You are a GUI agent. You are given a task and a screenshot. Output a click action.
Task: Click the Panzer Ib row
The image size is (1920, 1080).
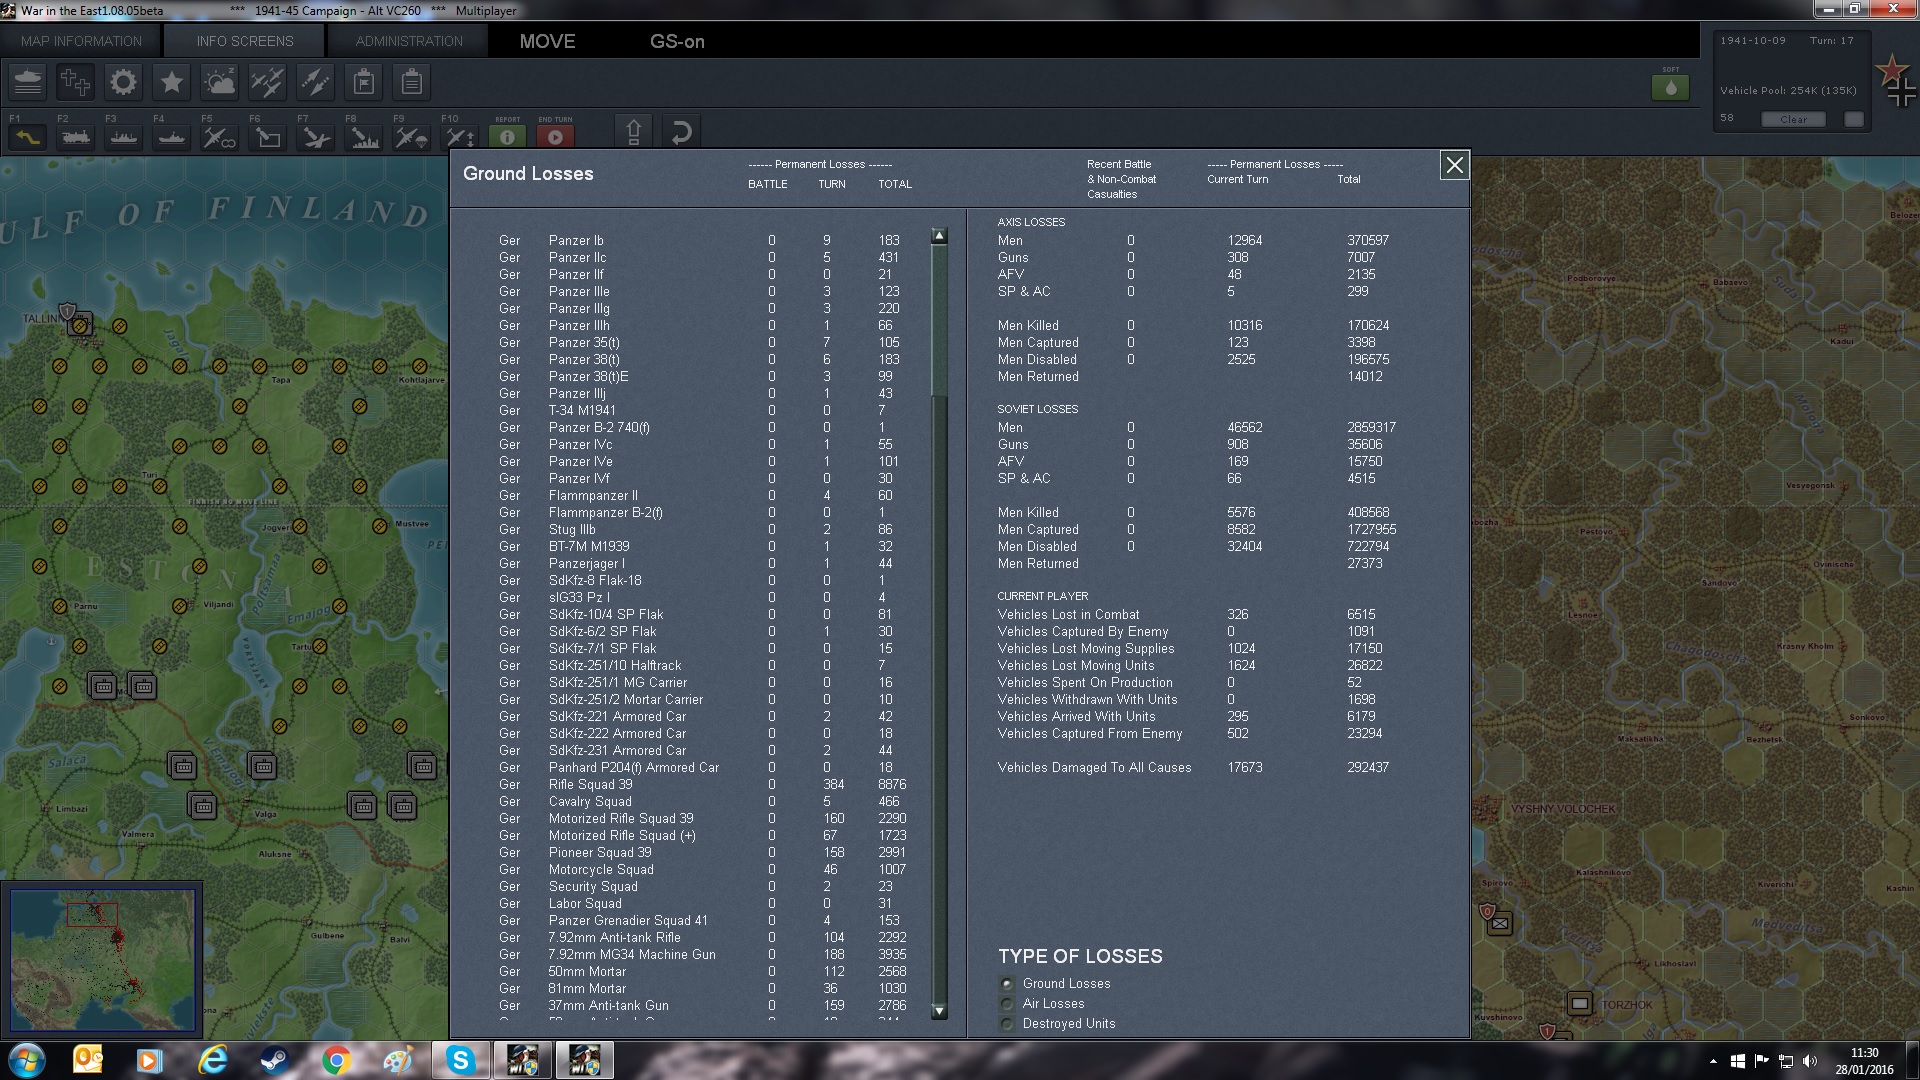(x=703, y=241)
